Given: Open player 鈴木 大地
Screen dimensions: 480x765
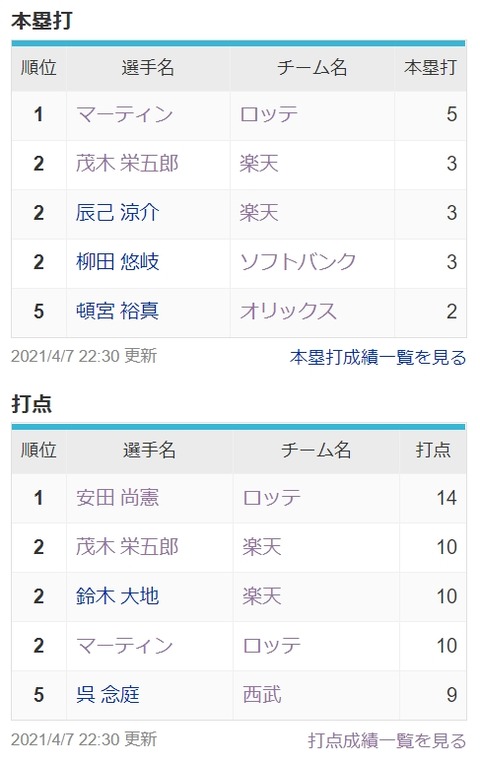Looking at the screenshot, I should [118, 596].
